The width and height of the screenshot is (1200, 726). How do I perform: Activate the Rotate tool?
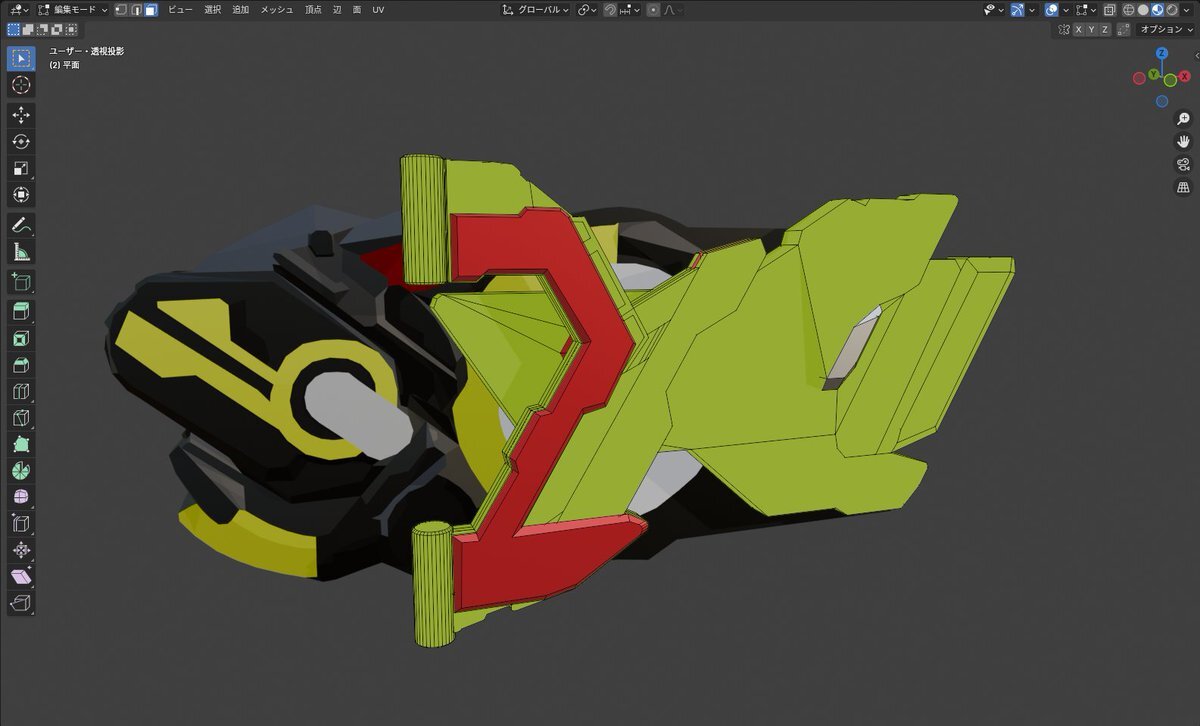click(21, 142)
